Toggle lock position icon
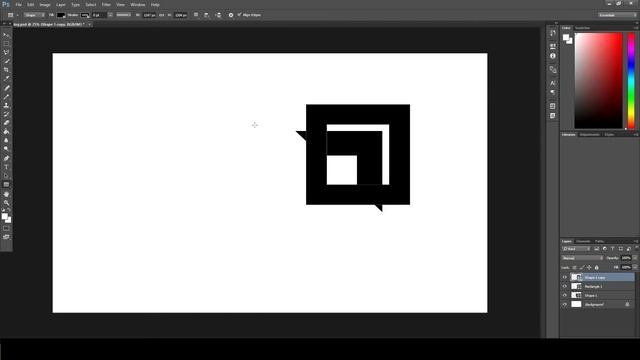 coord(589,268)
